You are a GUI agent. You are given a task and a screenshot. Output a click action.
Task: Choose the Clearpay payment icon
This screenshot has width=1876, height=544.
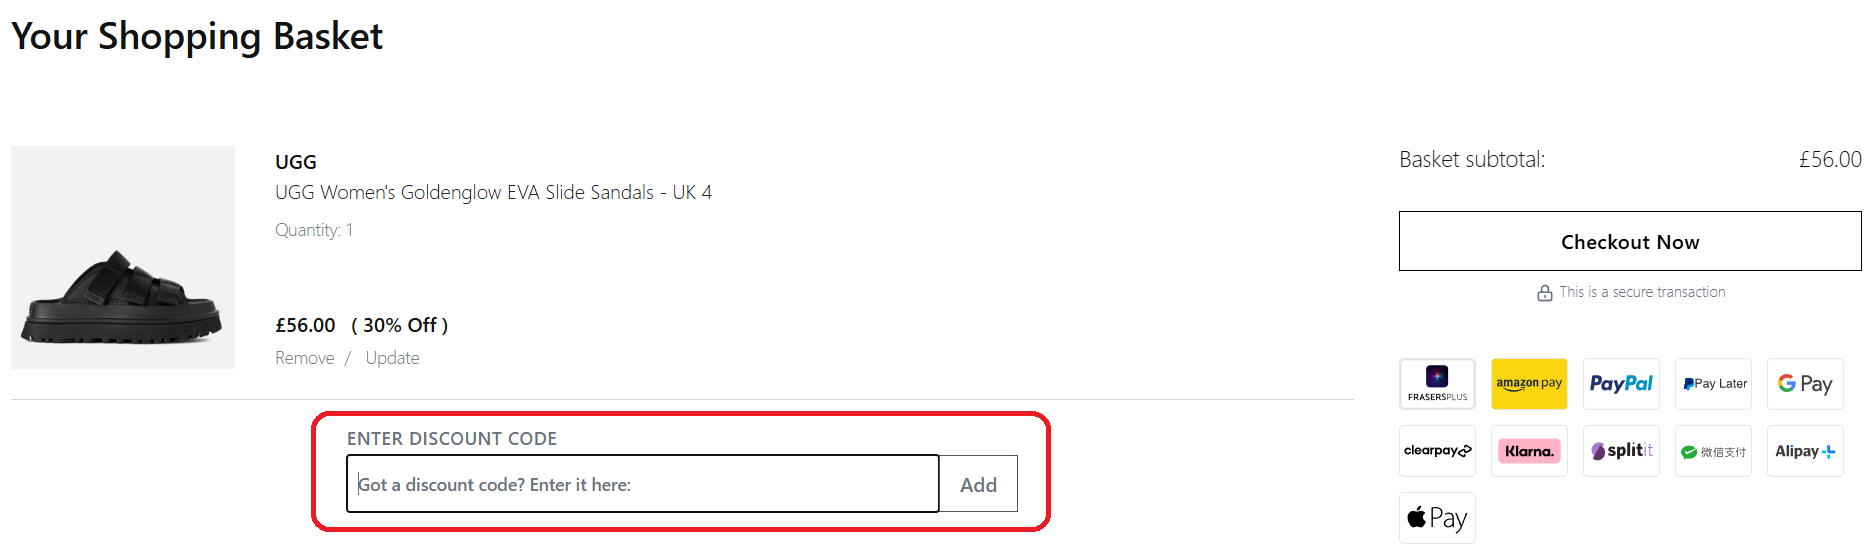click(x=1437, y=451)
